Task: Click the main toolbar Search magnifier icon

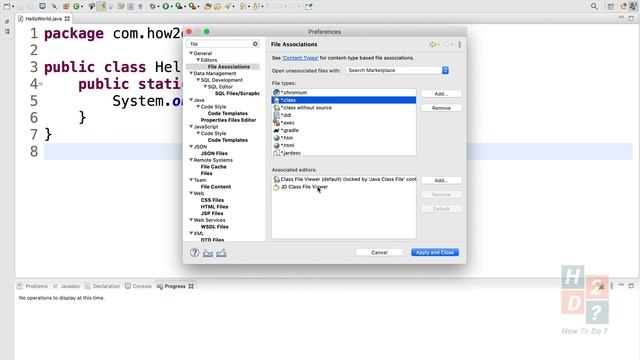Action: click(x=594, y=6)
